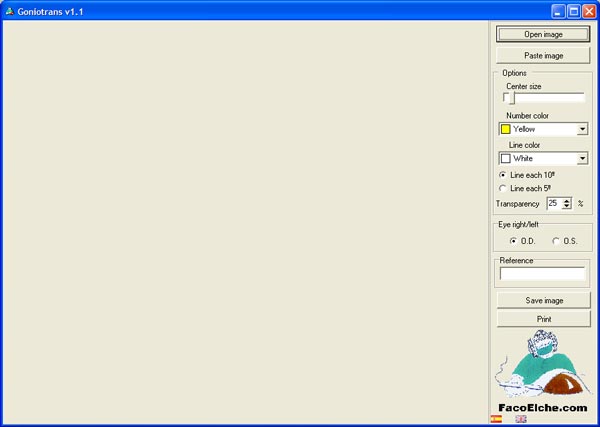This screenshot has width=600, height=427.
Task: Click the Goniotrans title bar app icon
Action: coord(10,11)
